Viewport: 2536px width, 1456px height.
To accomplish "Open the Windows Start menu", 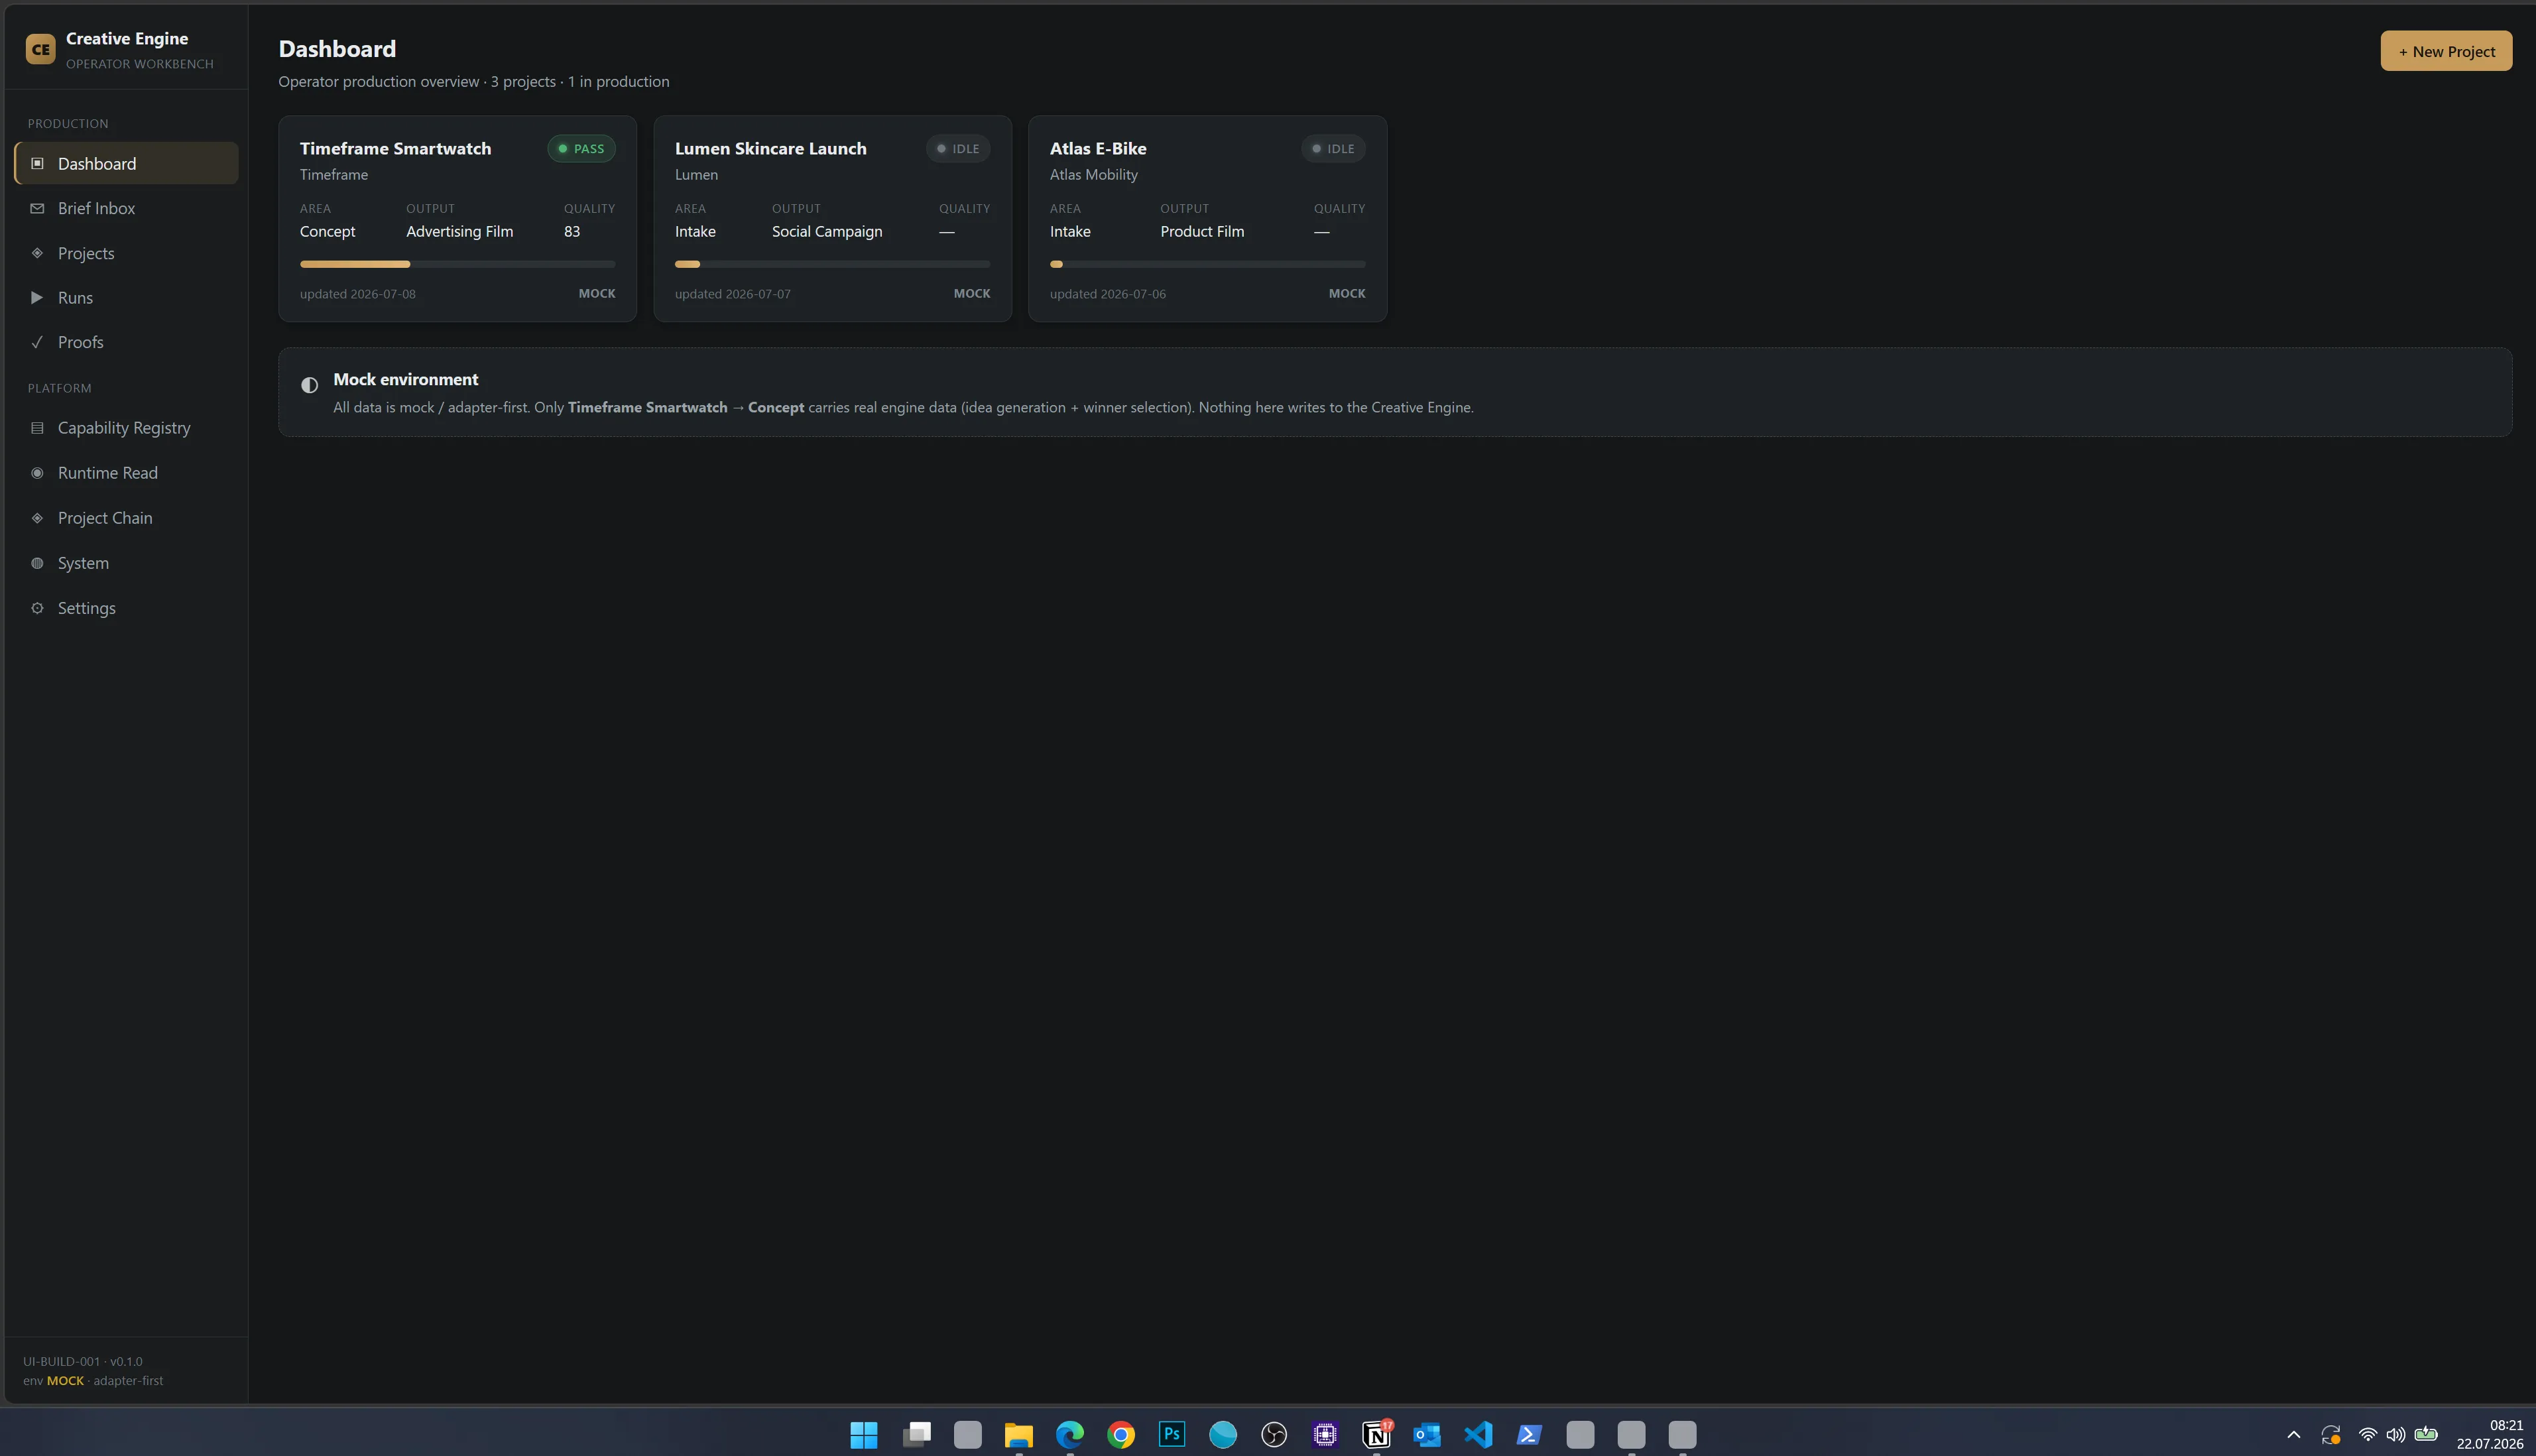I will (864, 1435).
